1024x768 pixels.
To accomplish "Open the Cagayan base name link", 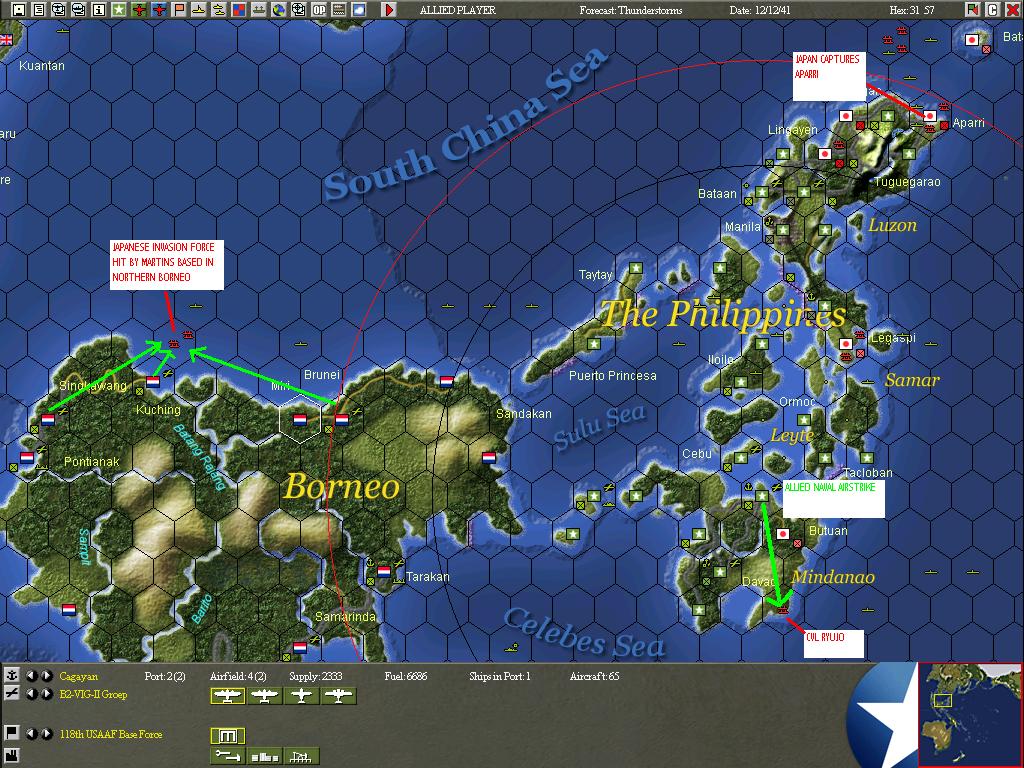I will 78,676.
